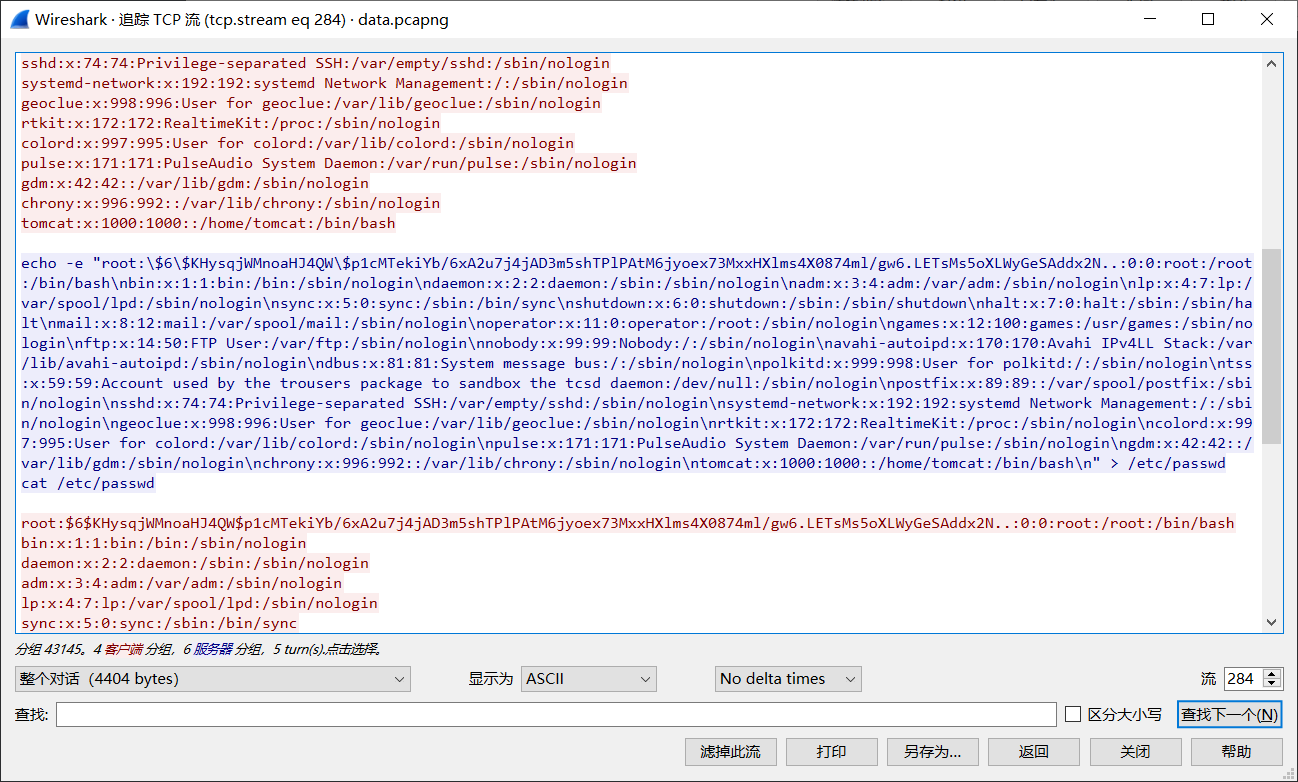Click the gdm:x:42:42 line
The image size is (1298, 782).
[x=195, y=183]
